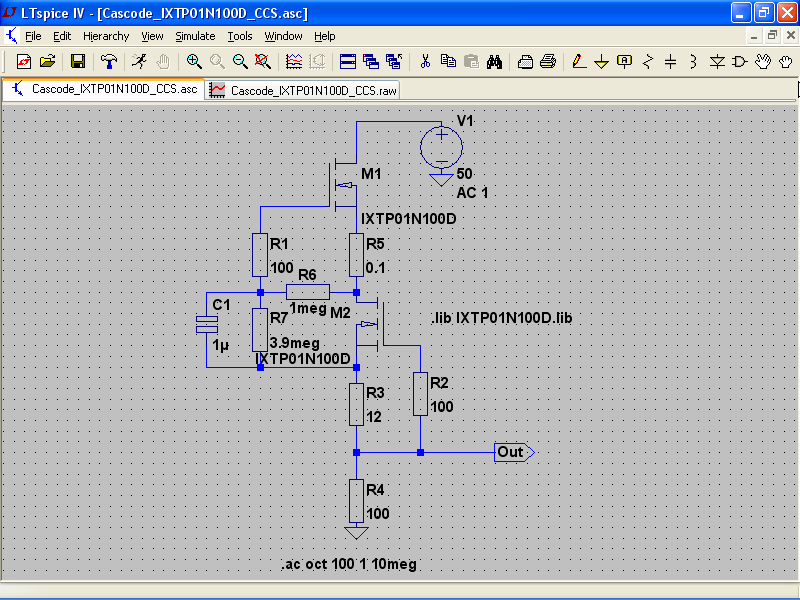Screen dimensions: 800x600
Task: Select the Cut scissors tool
Action: click(425, 62)
